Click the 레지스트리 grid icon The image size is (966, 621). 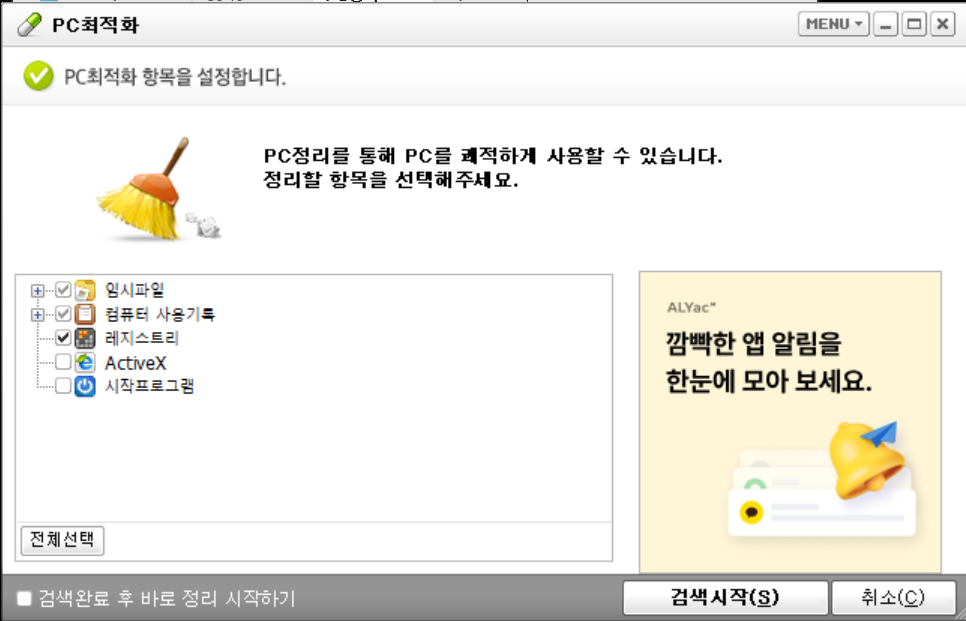click(85, 338)
